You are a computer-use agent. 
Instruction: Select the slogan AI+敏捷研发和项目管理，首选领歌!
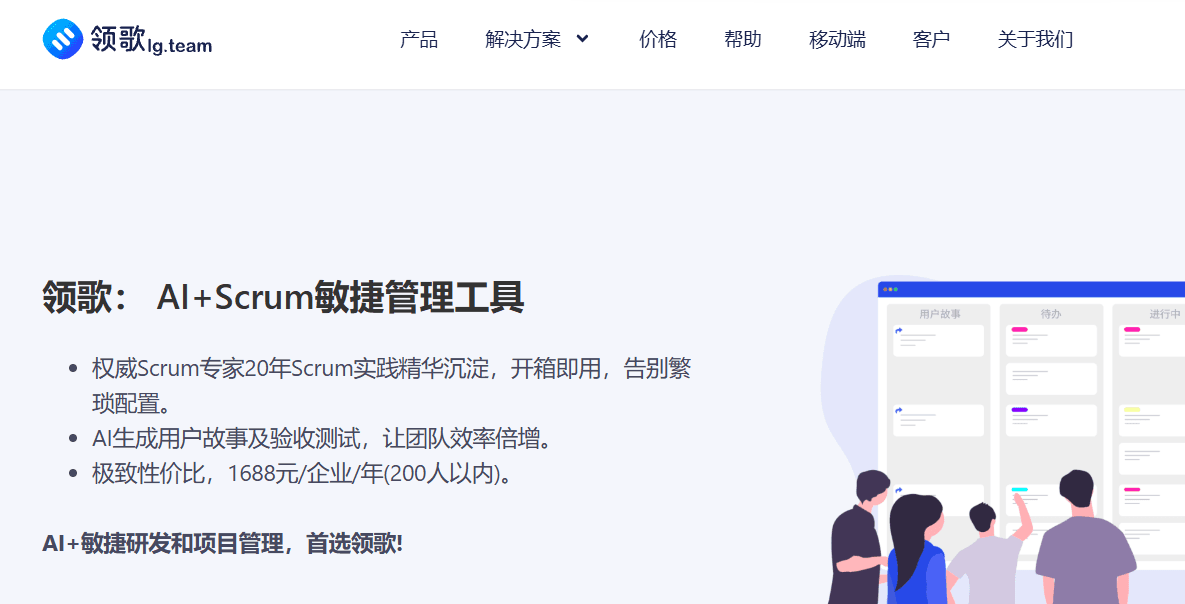point(223,543)
